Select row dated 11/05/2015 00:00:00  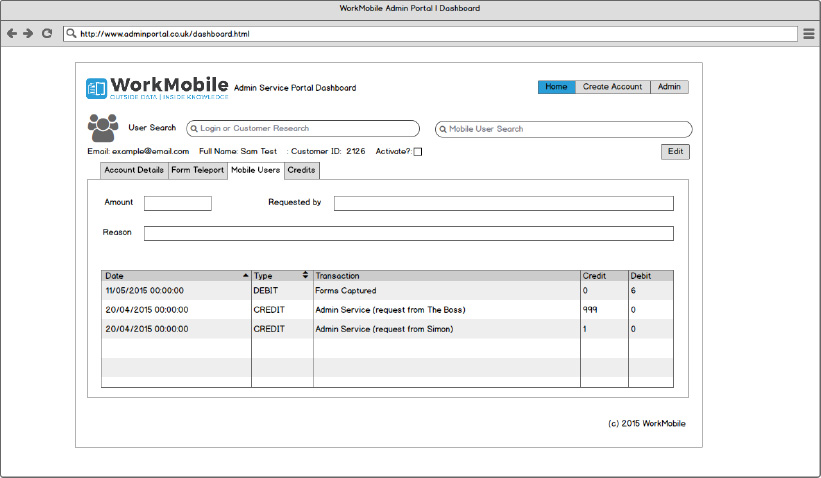[x=387, y=291]
